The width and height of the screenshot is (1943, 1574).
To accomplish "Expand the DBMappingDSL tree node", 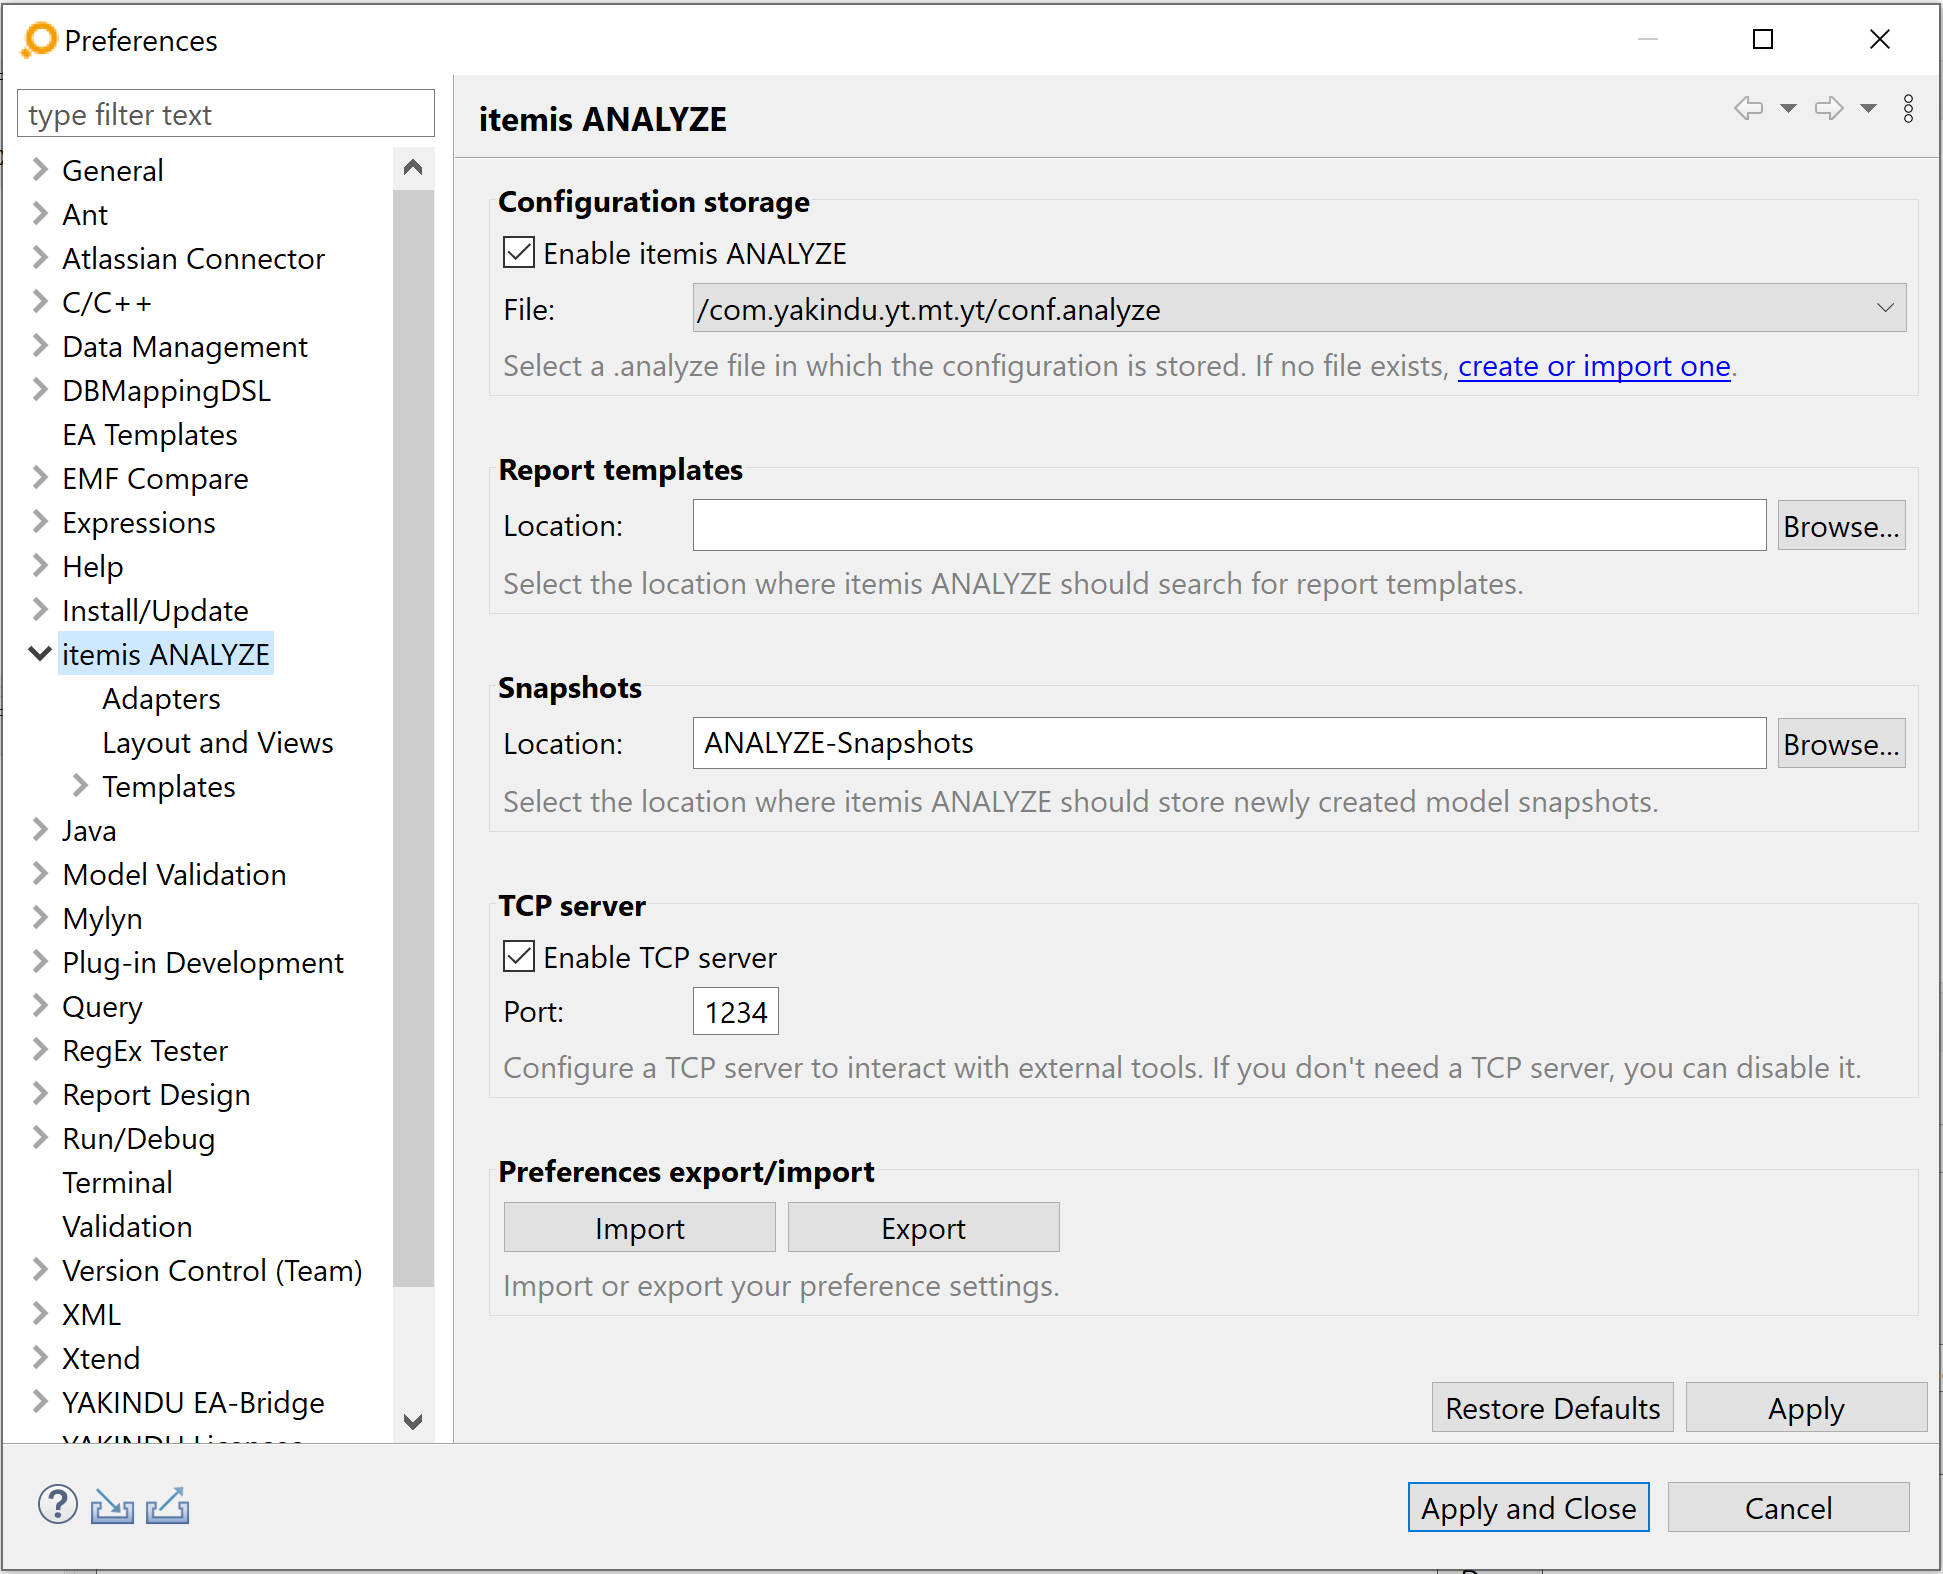I will (x=40, y=389).
